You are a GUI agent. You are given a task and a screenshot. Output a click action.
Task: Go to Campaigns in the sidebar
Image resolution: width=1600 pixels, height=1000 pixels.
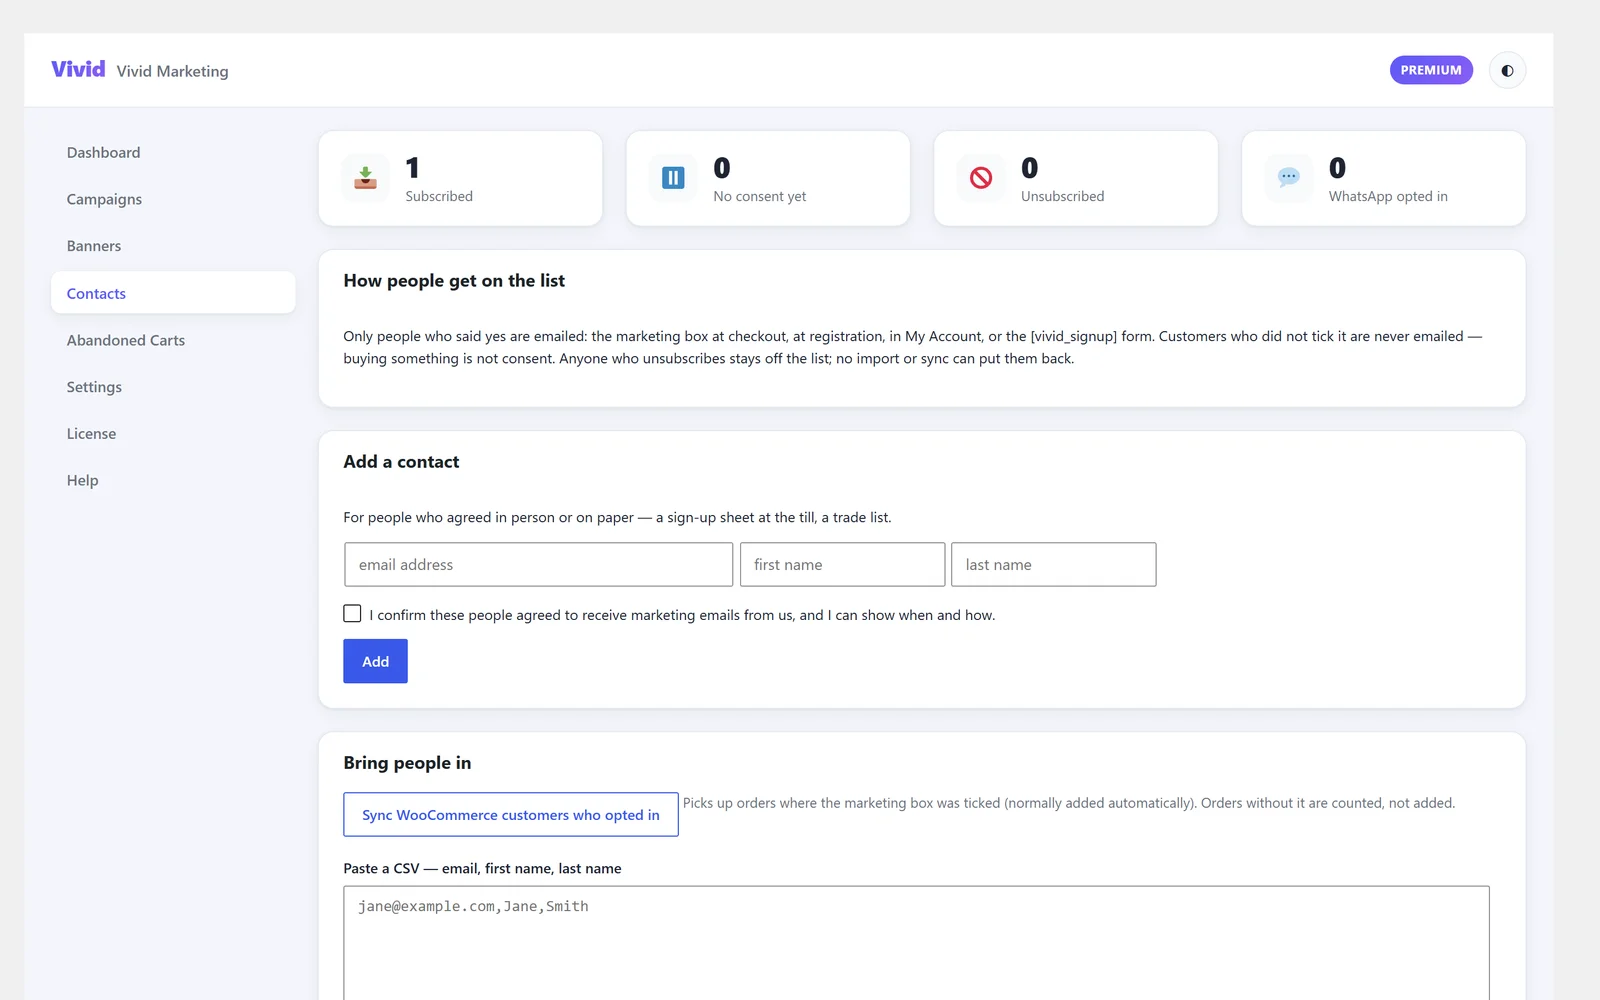click(173, 199)
